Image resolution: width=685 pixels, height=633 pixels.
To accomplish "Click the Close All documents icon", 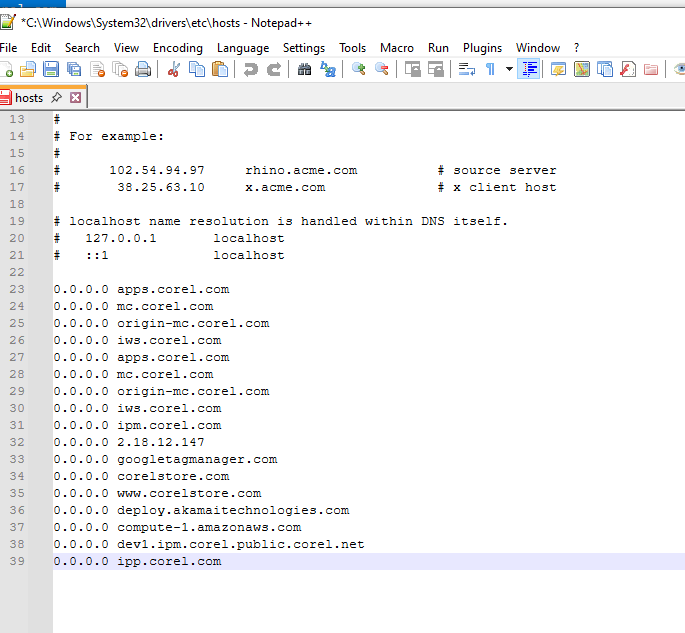I will click(x=120, y=69).
